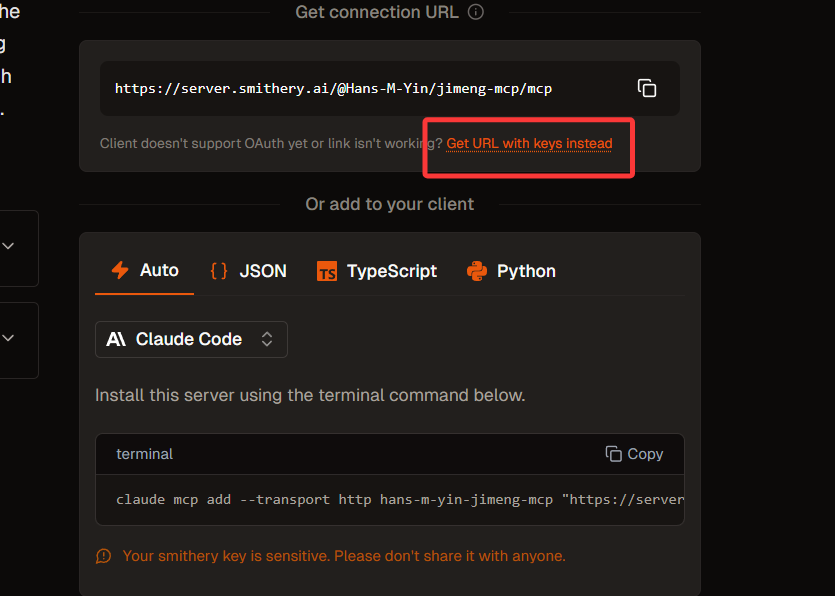Screen dimensions: 835x596
Task: Switch to the JSON tab
Action: 248,271
